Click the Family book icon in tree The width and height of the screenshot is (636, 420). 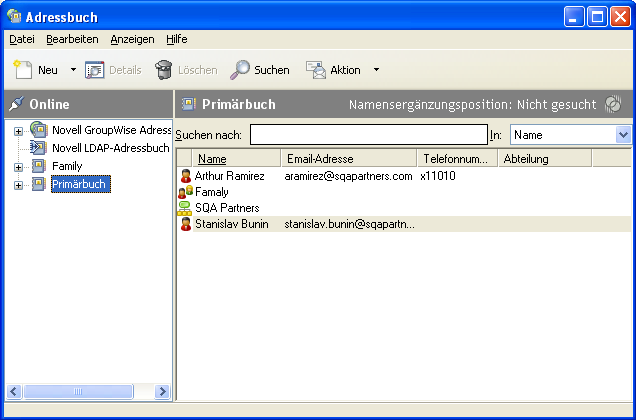click(x=39, y=166)
